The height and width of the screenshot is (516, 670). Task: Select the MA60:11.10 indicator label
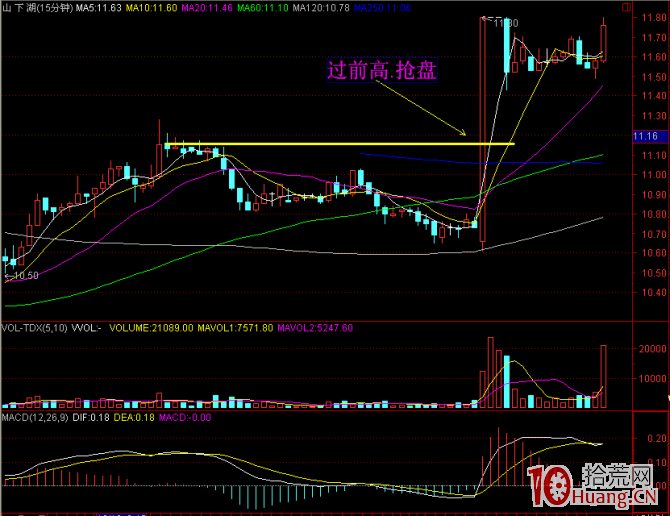pyautogui.click(x=263, y=8)
